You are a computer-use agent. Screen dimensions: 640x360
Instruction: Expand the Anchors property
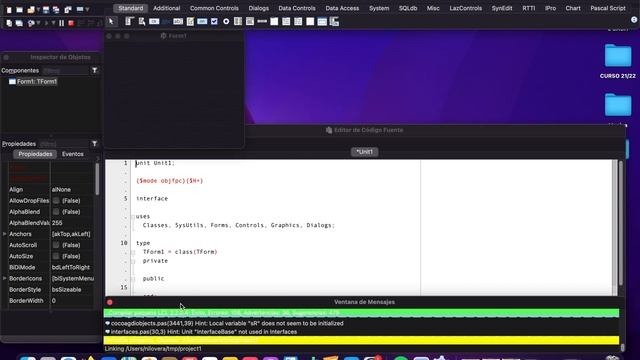[4, 234]
